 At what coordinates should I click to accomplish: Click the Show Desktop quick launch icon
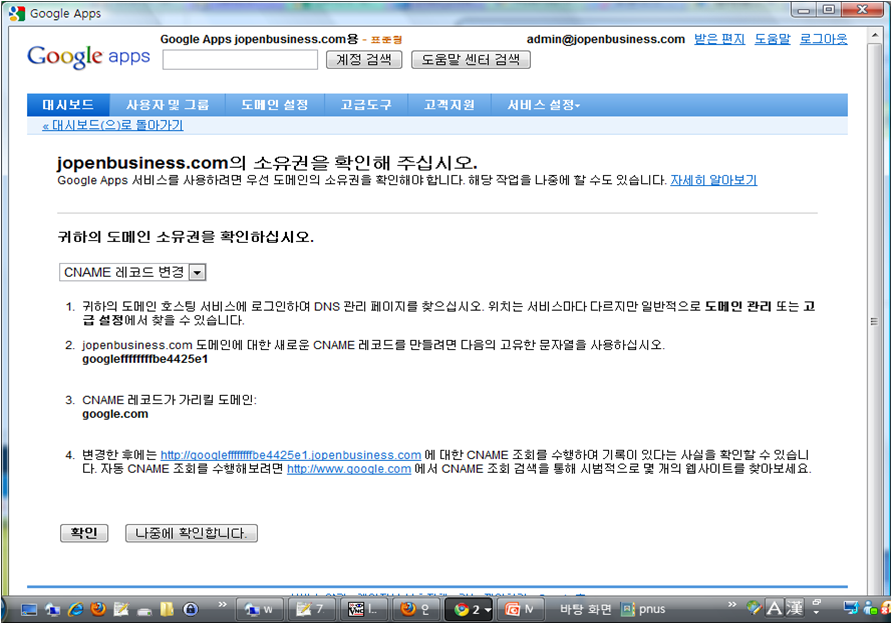coord(29,609)
